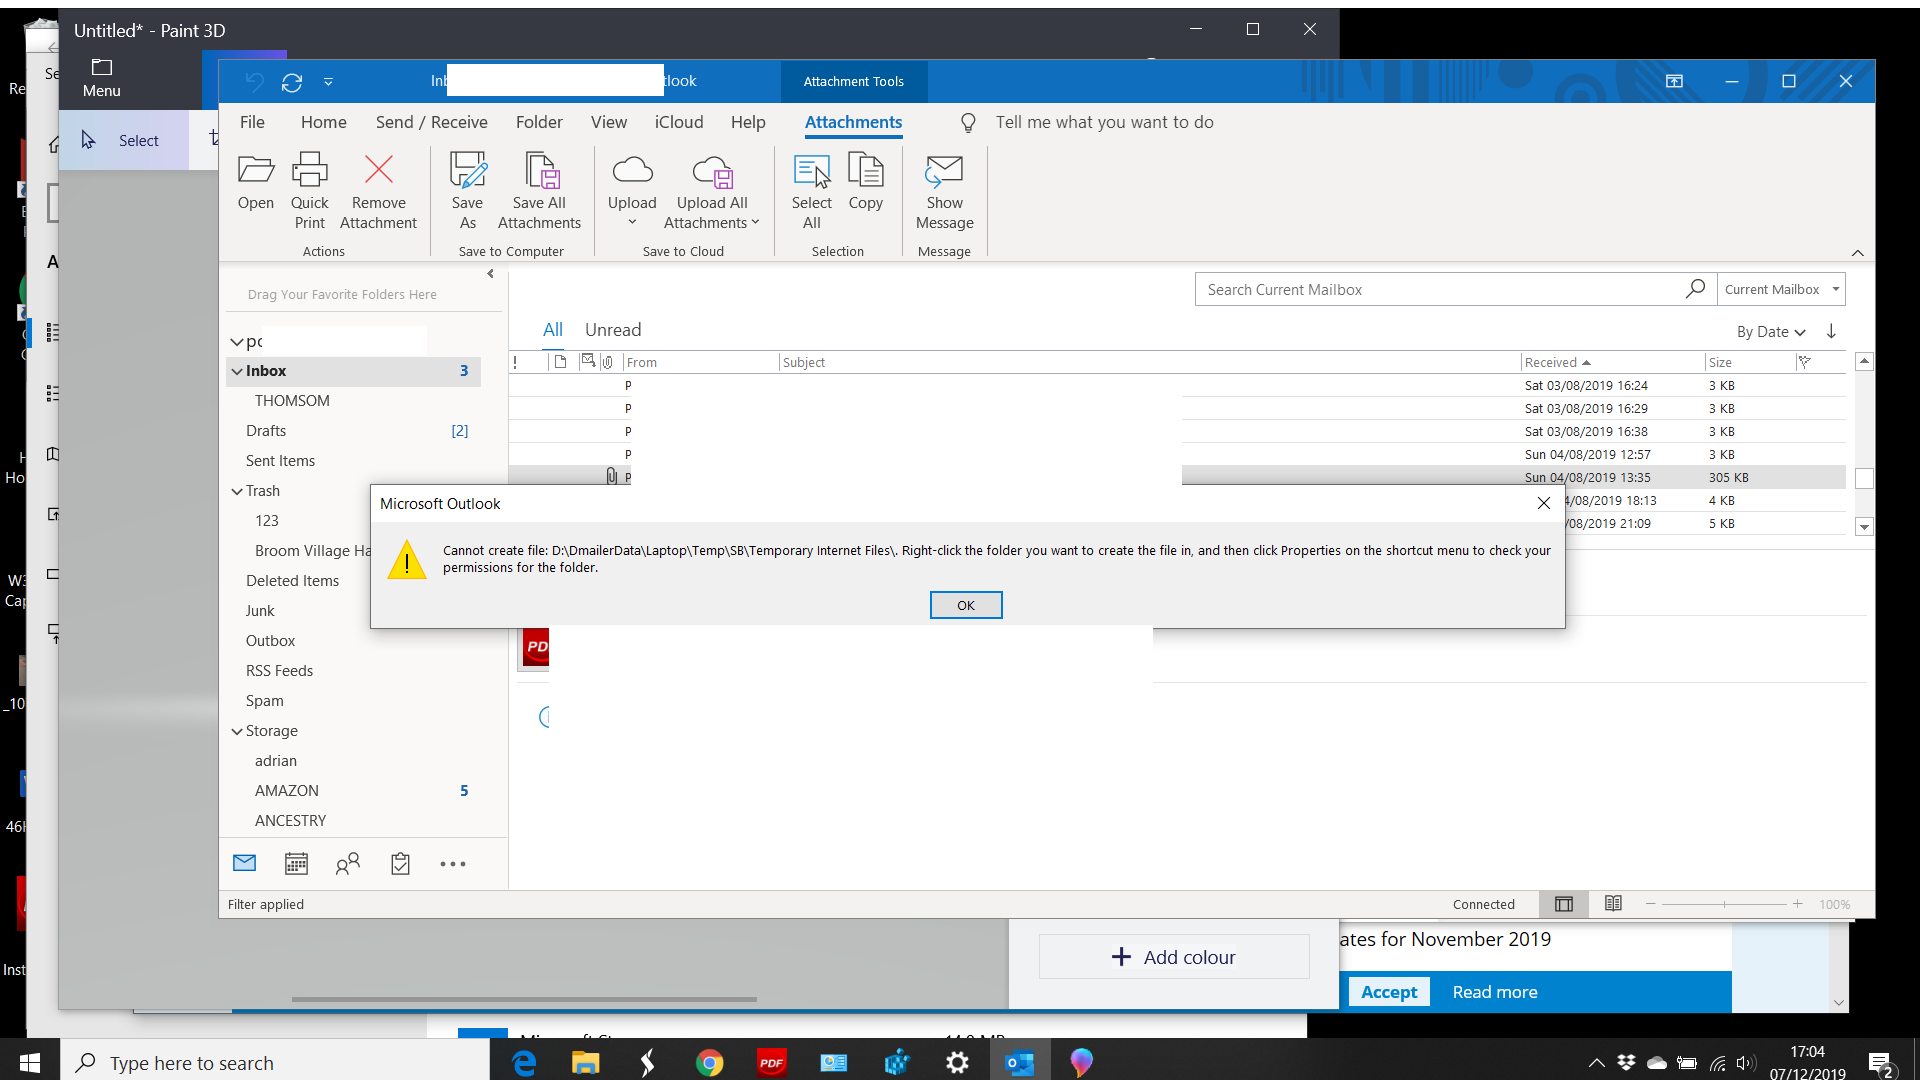Image resolution: width=1920 pixels, height=1080 pixels.
Task: Switch to Normal view in status bar
Action: 1564,904
